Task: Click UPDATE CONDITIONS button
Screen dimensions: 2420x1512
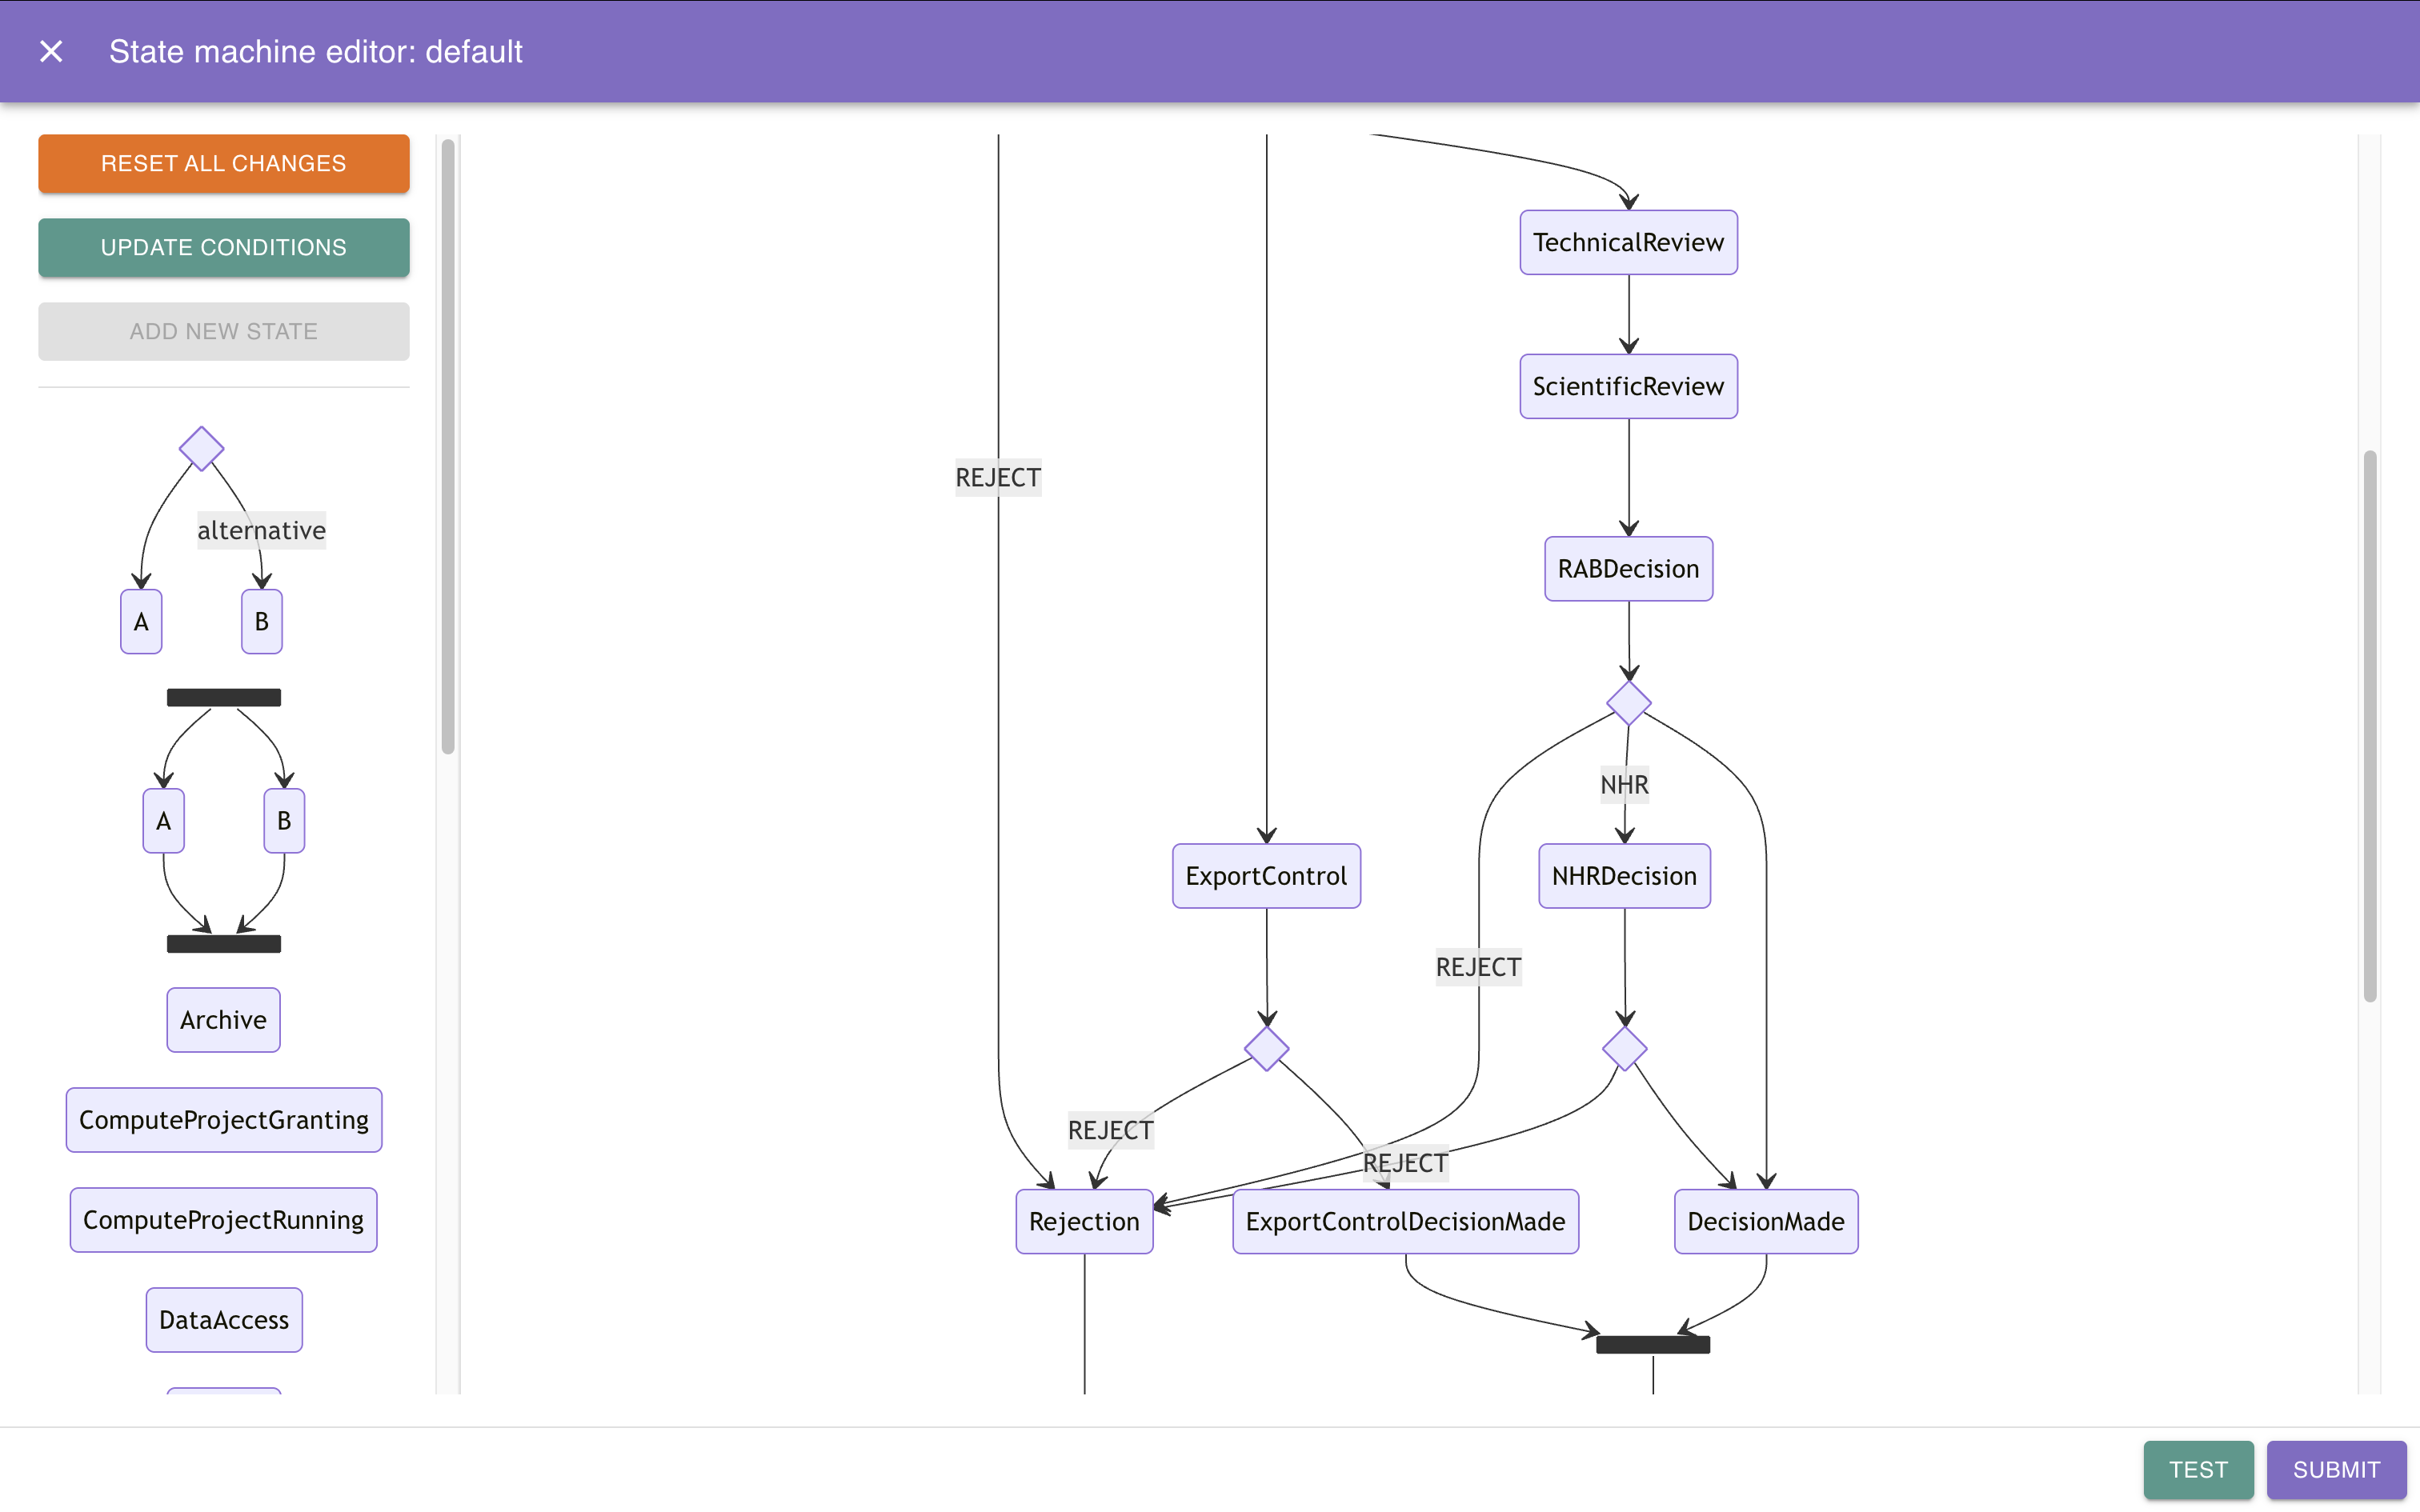Action: [x=223, y=247]
